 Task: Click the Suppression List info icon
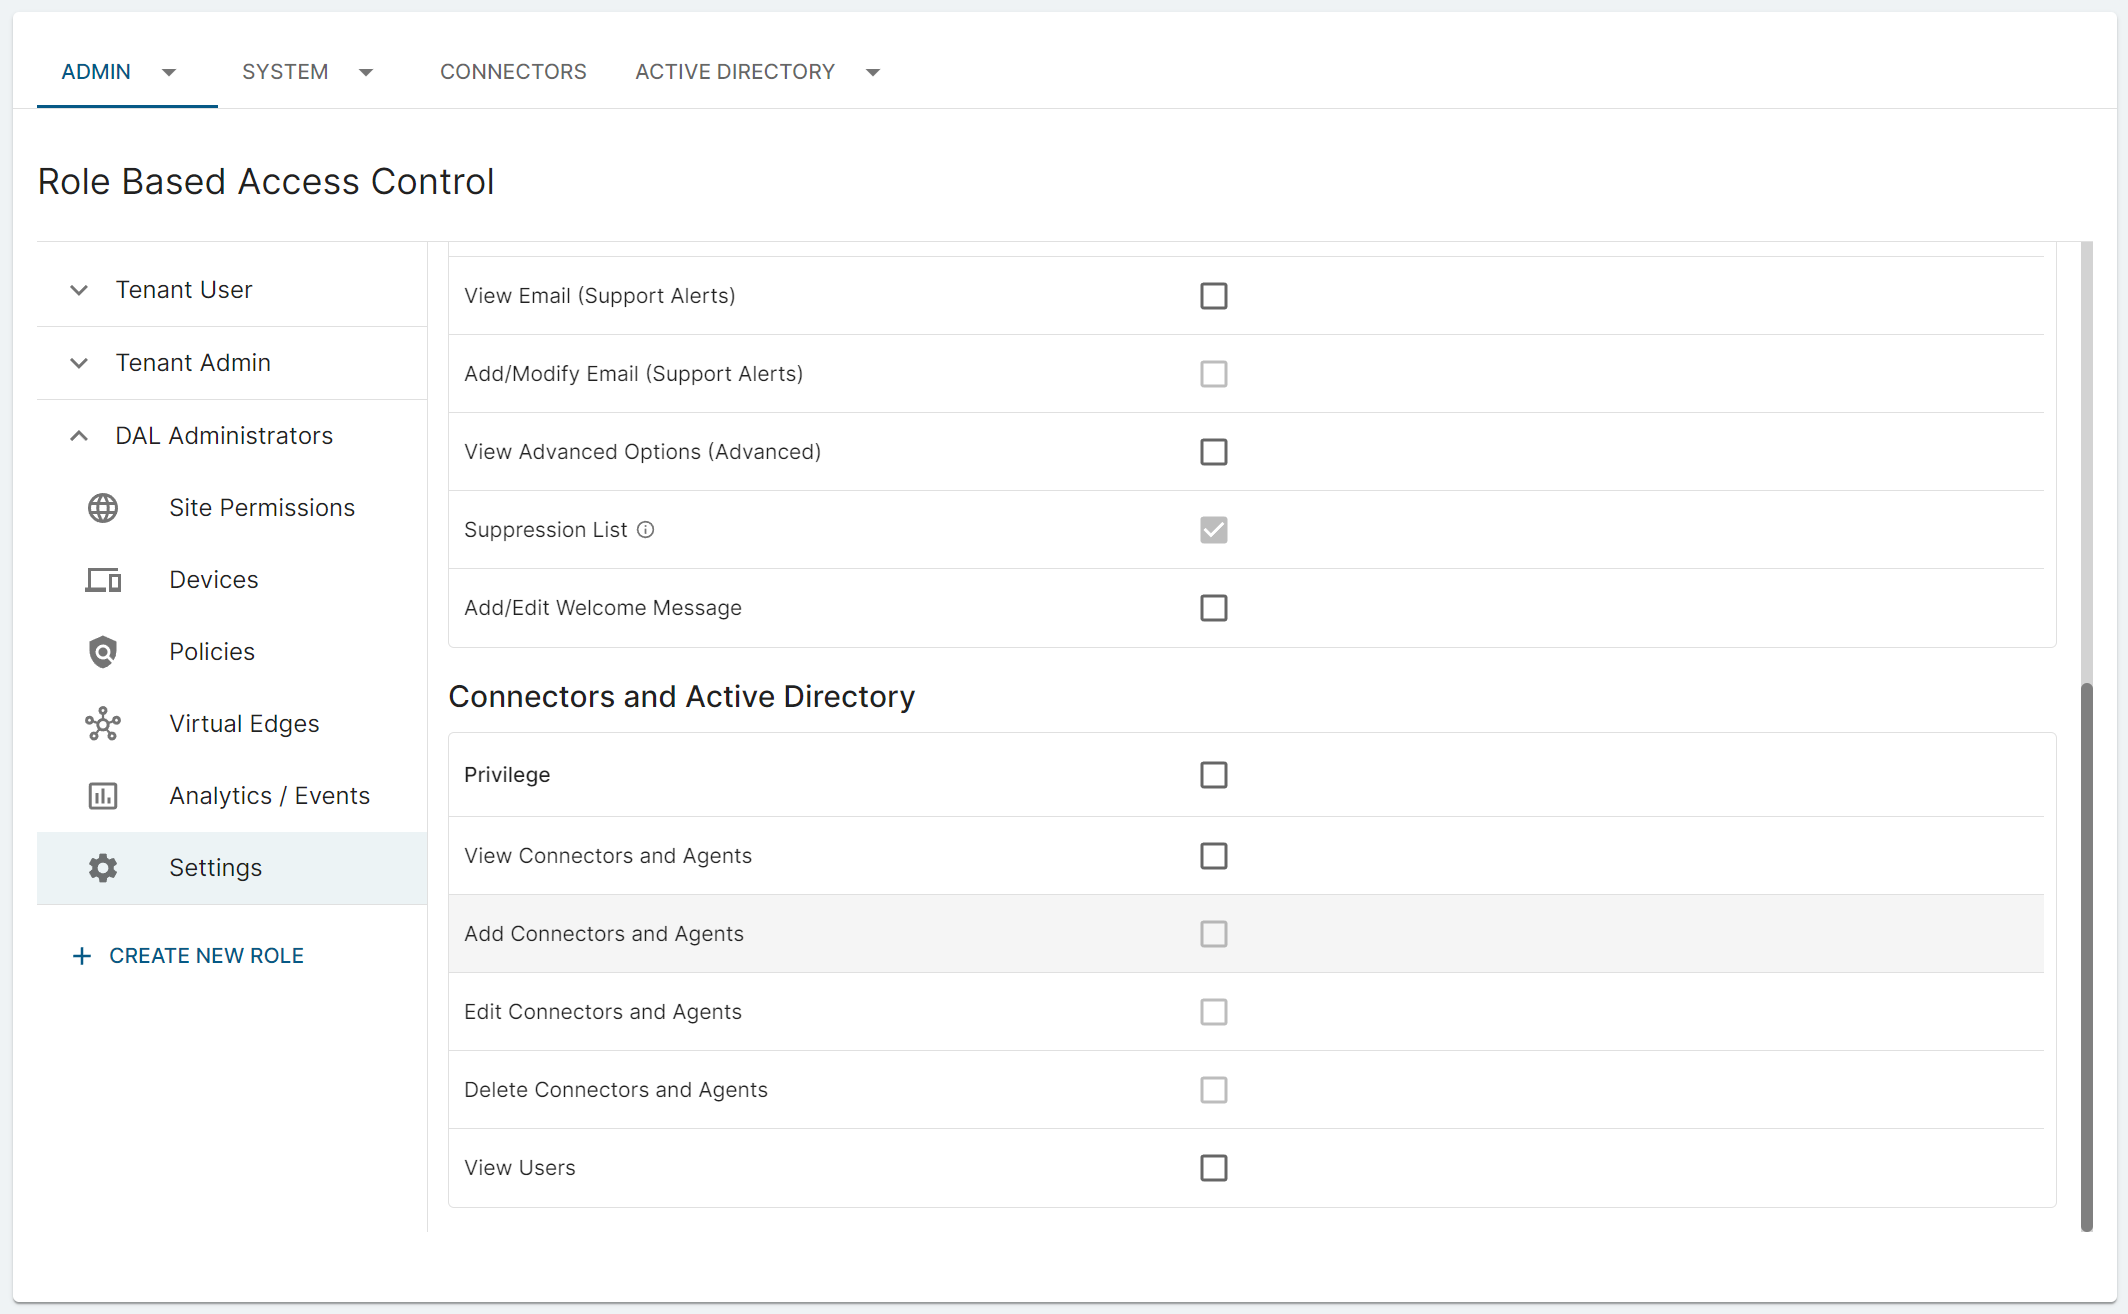pos(646,530)
